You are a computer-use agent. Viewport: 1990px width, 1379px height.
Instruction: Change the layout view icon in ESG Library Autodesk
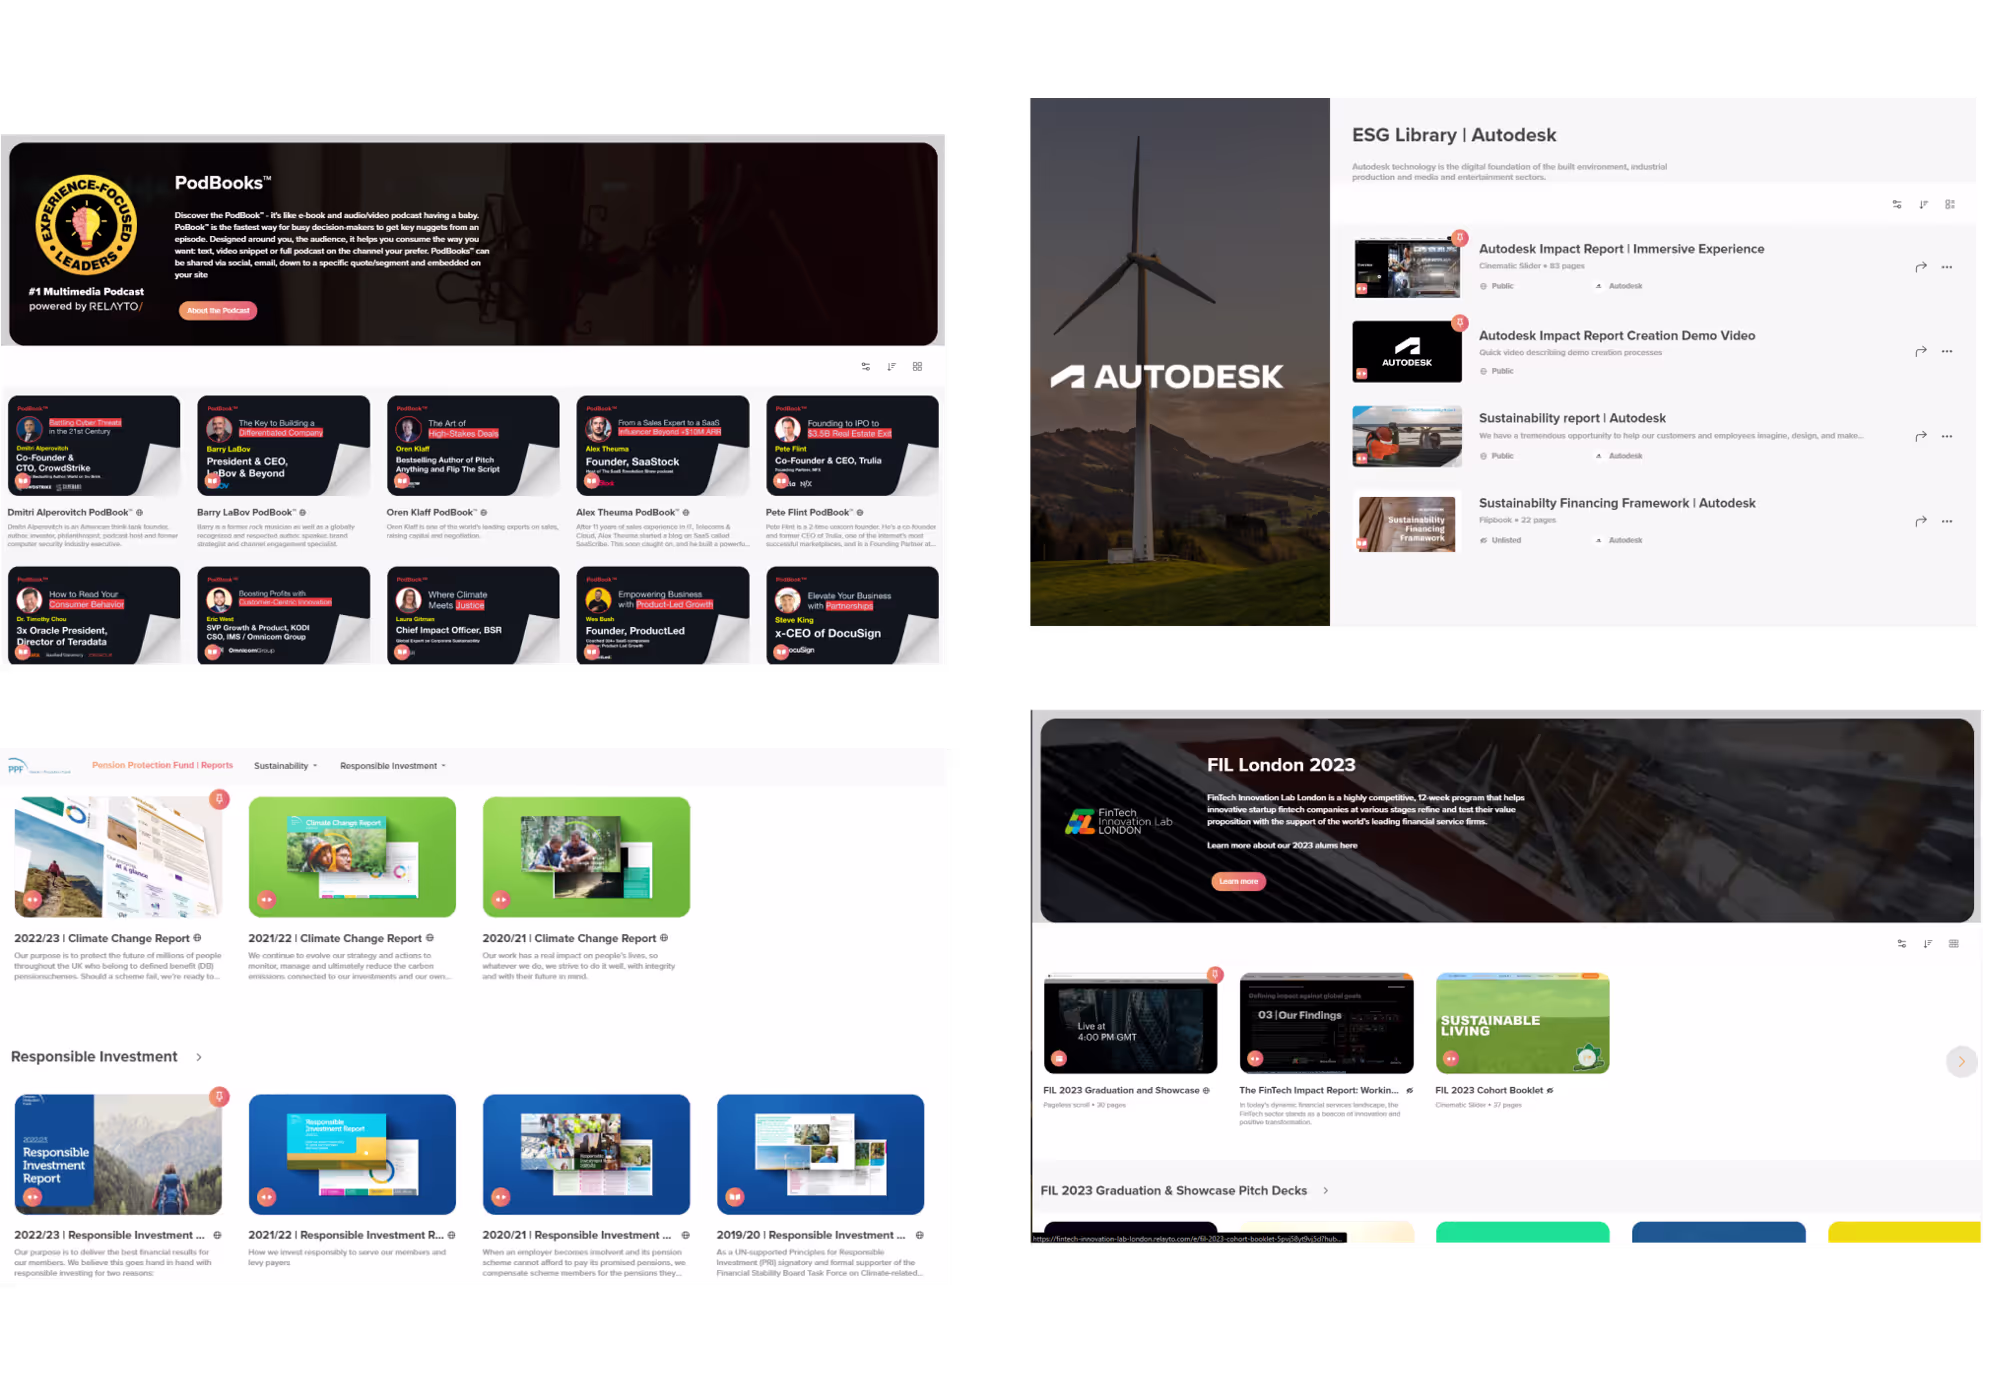(1950, 205)
